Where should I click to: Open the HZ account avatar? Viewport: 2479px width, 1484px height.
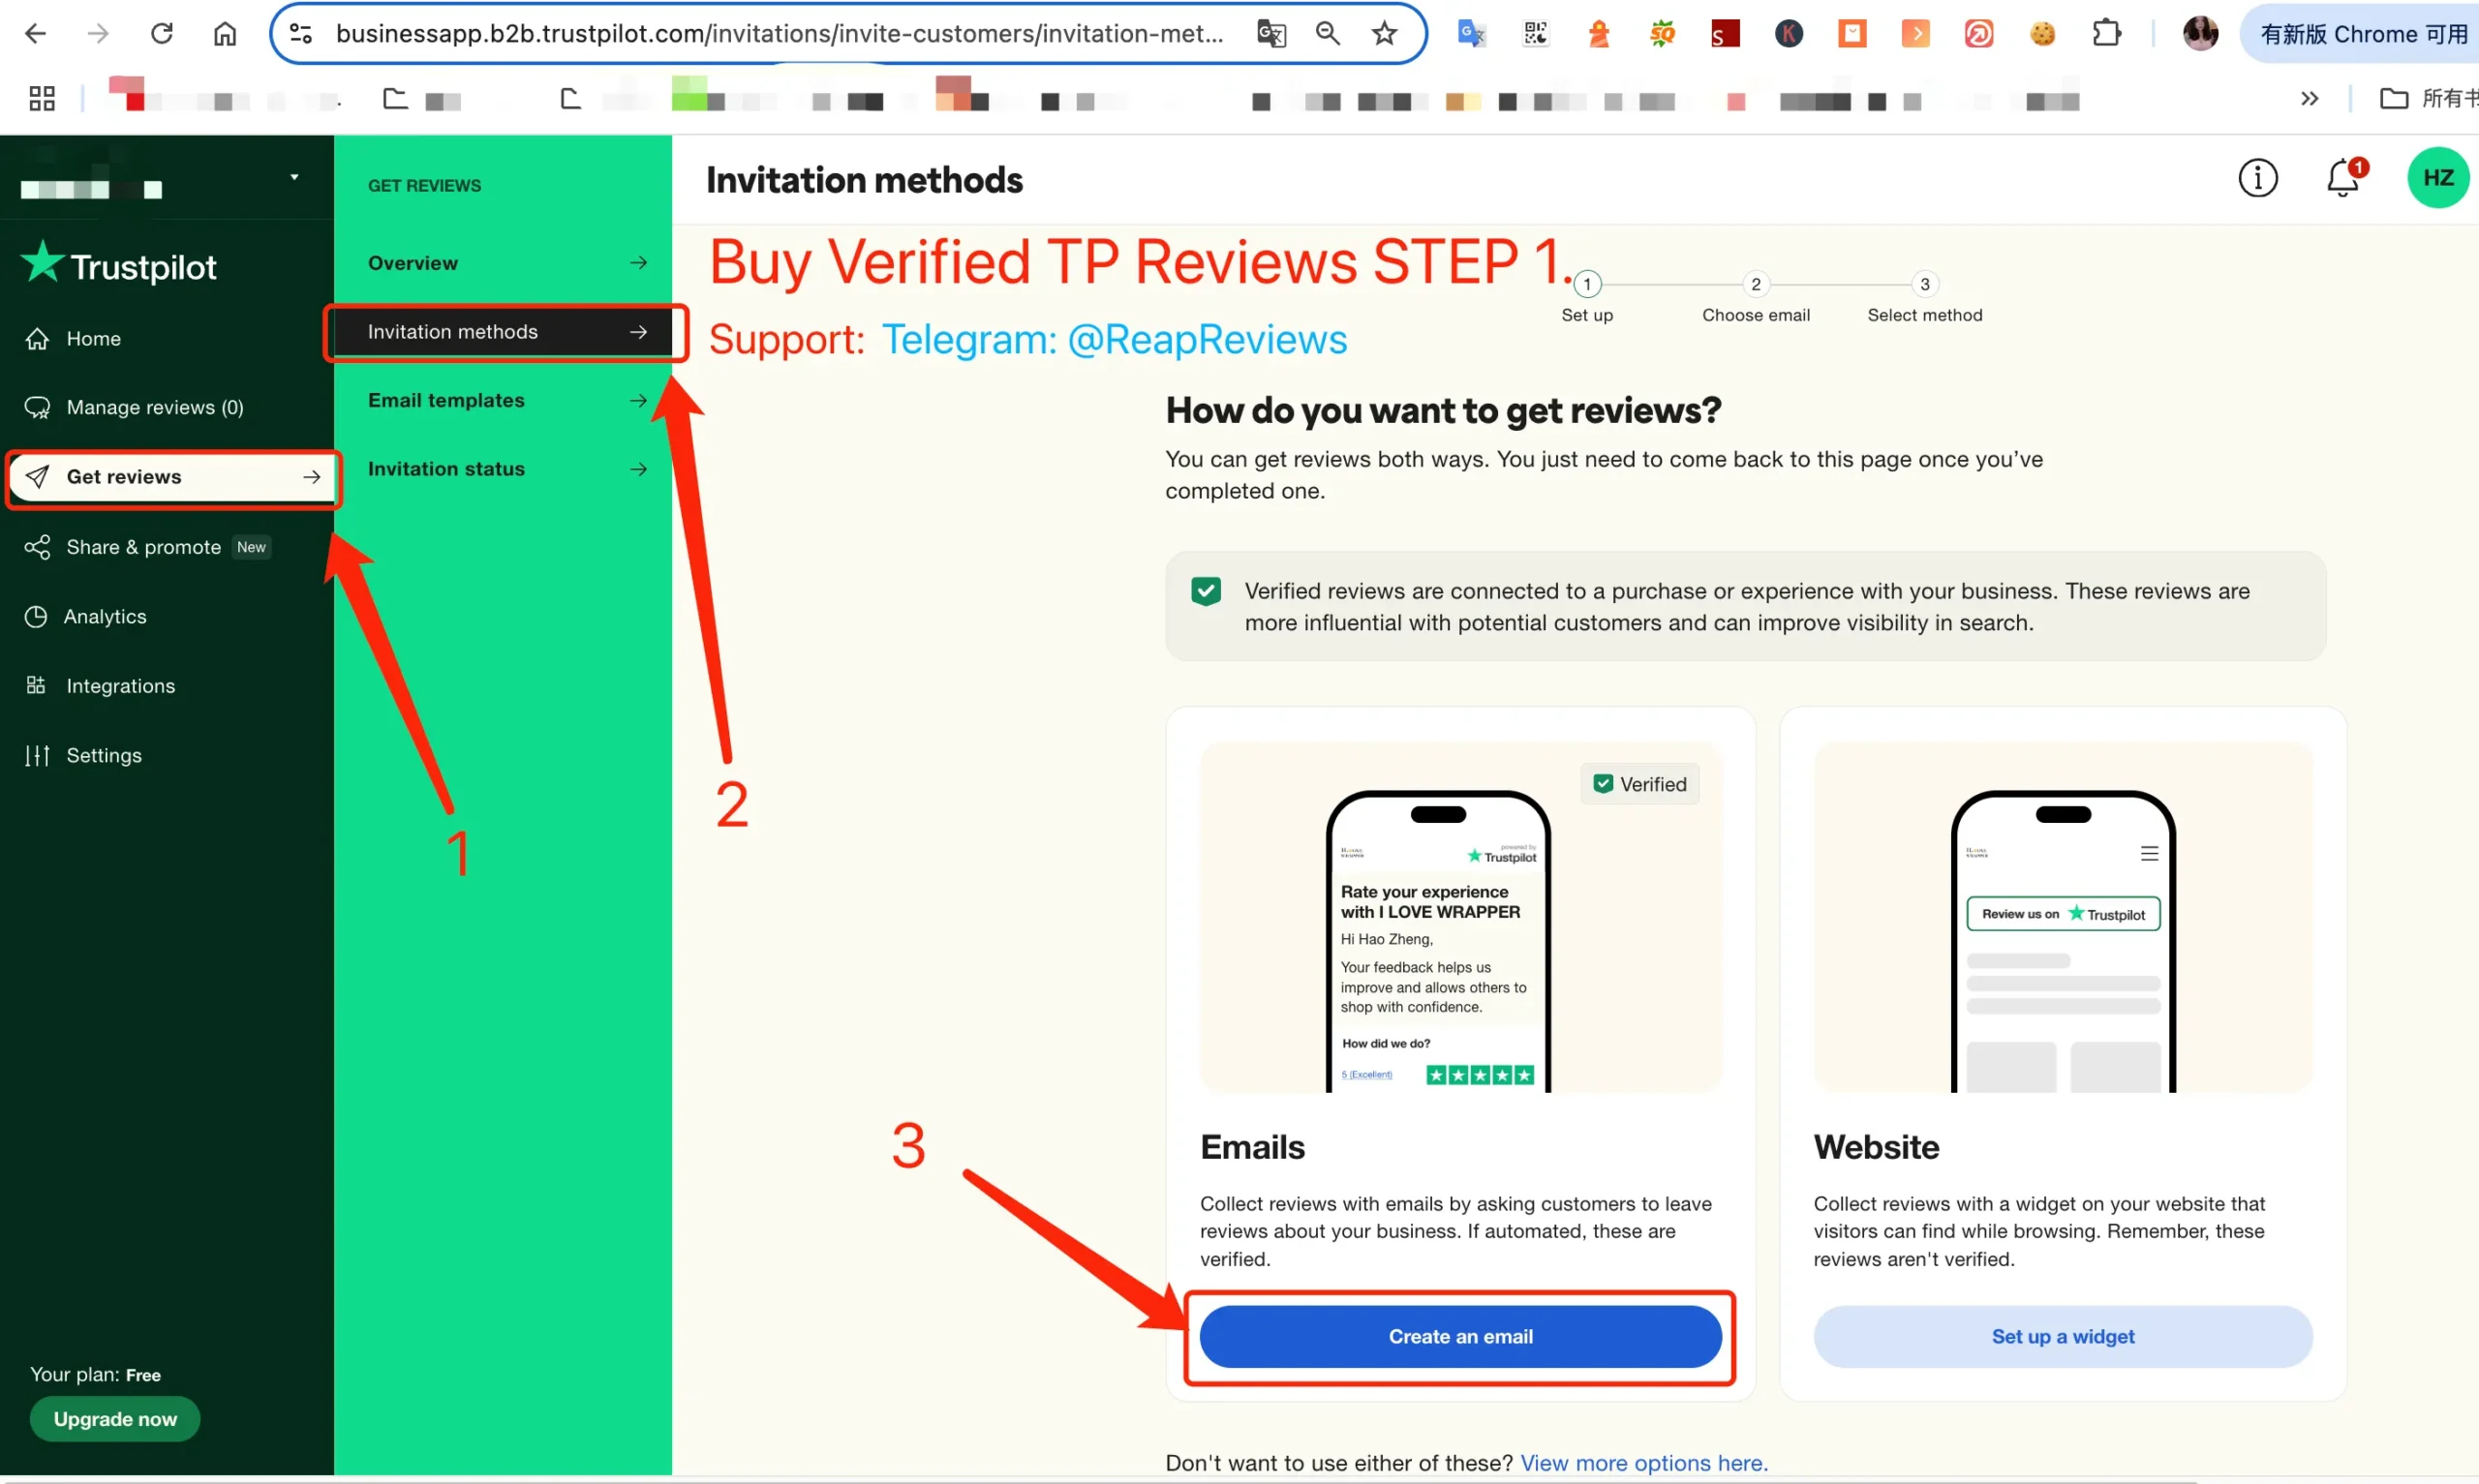click(2437, 178)
